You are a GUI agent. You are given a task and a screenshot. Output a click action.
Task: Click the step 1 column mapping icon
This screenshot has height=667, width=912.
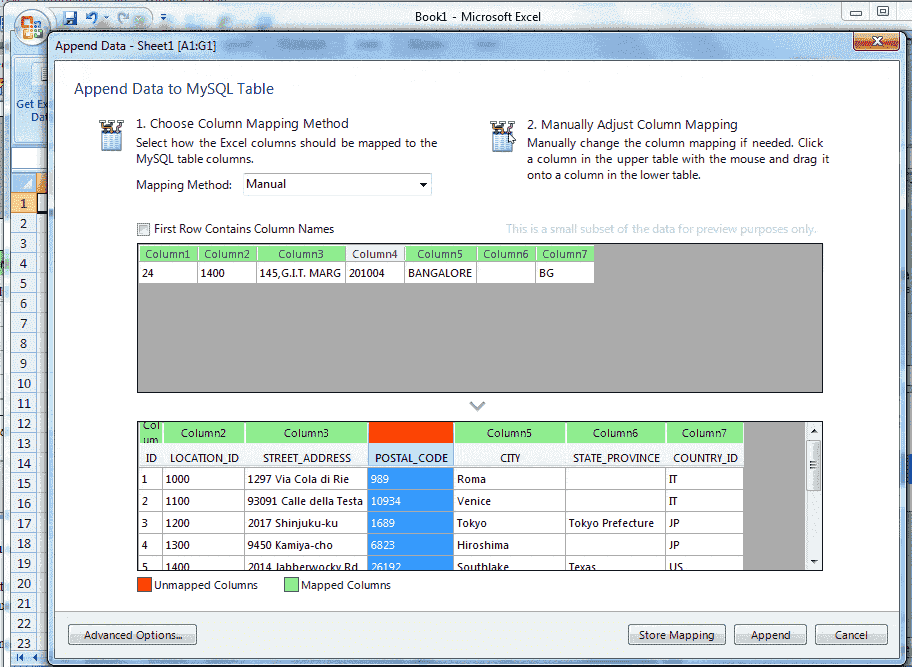click(x=111, y=137)
